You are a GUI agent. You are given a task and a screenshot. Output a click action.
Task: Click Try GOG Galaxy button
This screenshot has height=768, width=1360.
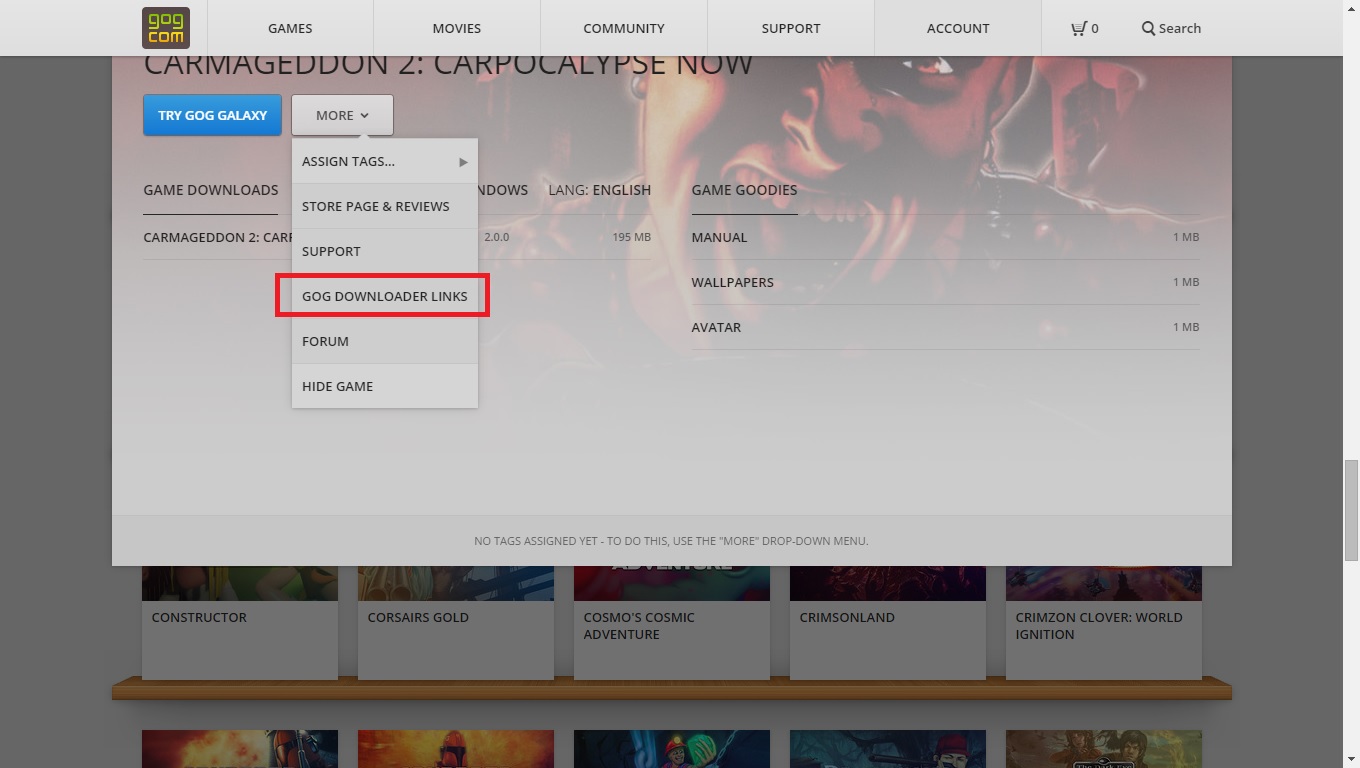tap(212, 115)
